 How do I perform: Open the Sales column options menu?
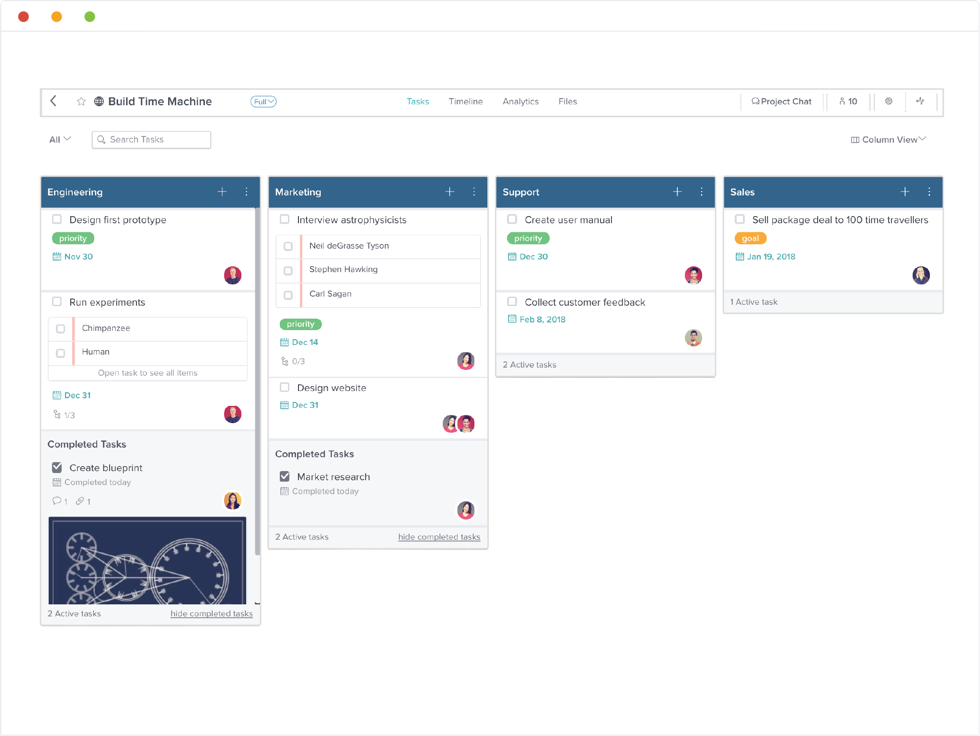pos(928,192)
